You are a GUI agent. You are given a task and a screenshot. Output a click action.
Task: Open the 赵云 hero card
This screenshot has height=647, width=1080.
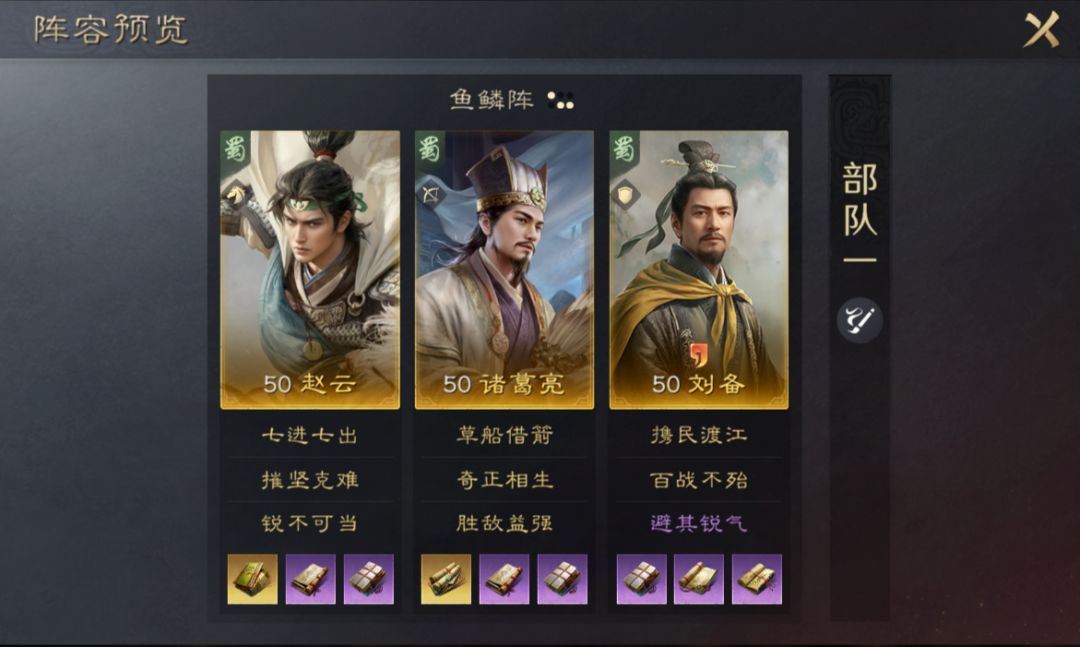[x=310, y=269]
